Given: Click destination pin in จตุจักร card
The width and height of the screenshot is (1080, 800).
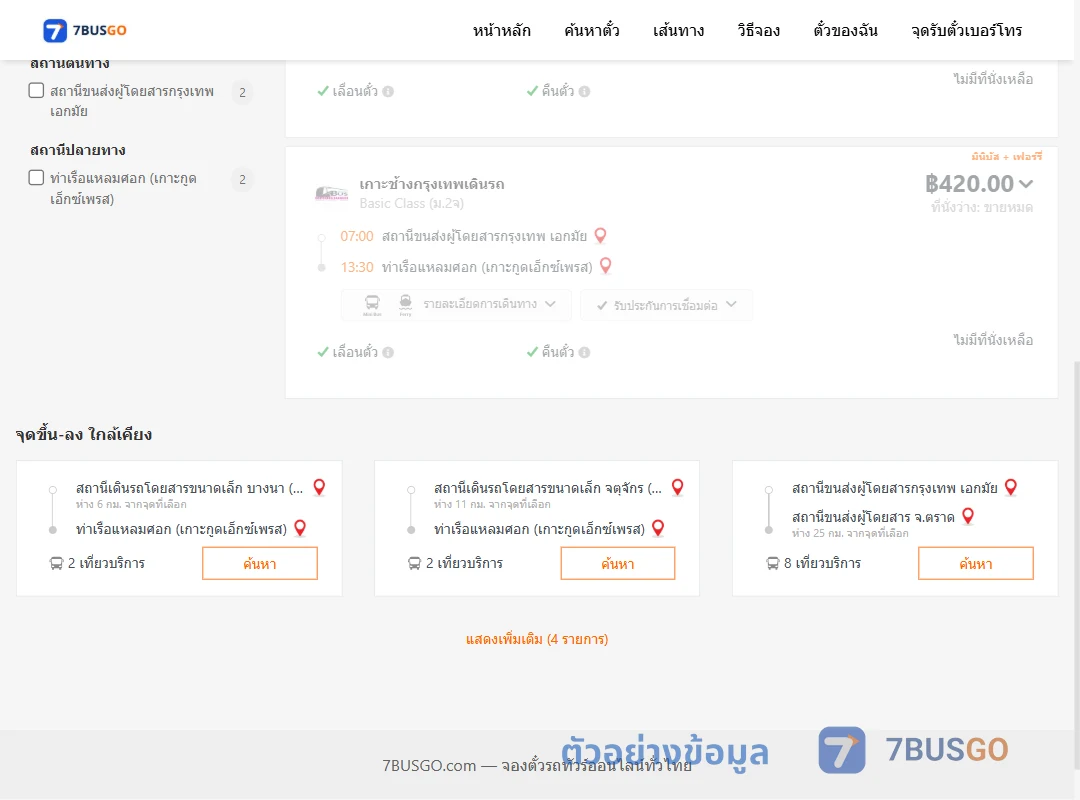Looking at the screenshot, I should (658, 528).
